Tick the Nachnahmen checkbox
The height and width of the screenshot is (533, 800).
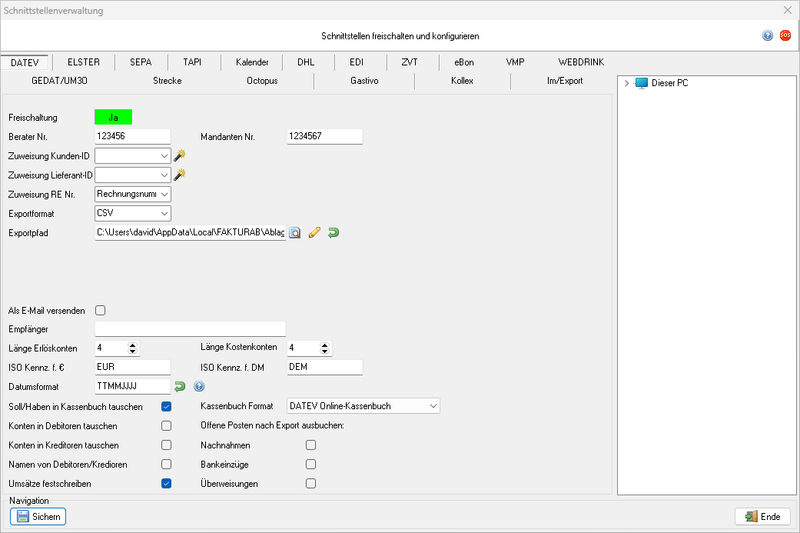(x=311, y=445)
